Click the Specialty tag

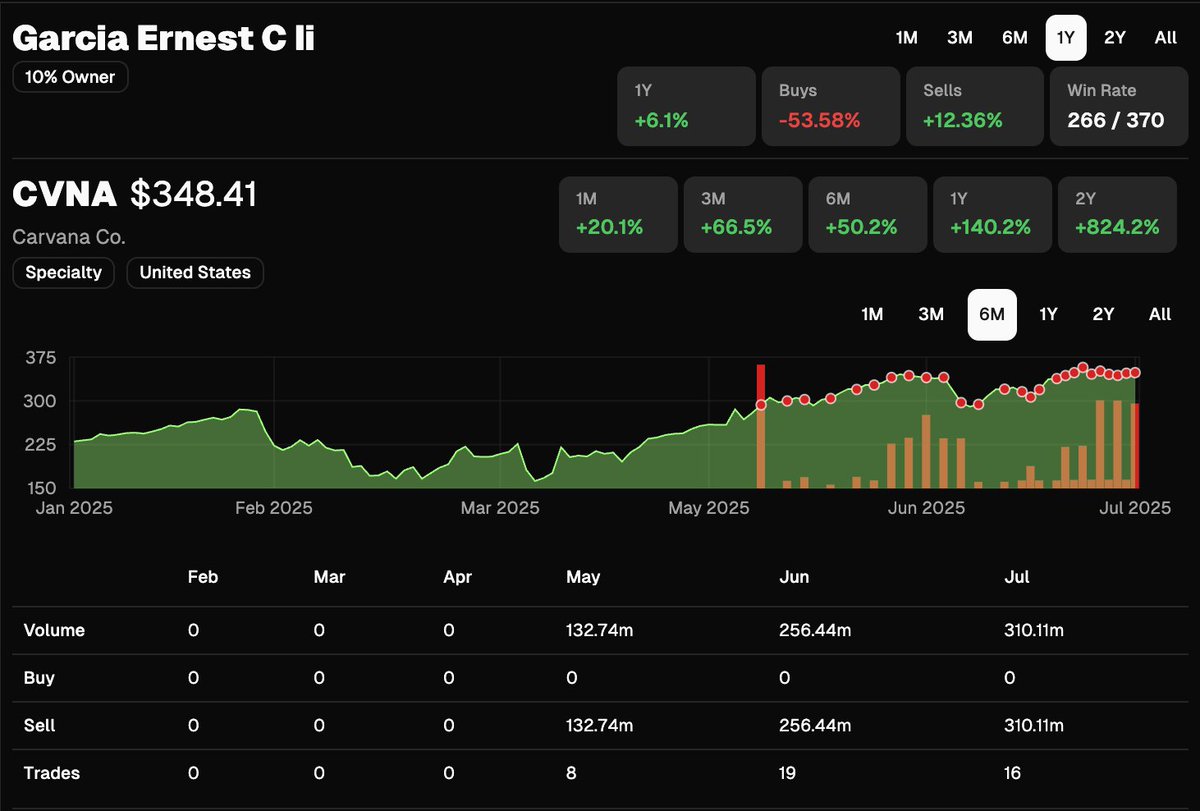point(64,273)
